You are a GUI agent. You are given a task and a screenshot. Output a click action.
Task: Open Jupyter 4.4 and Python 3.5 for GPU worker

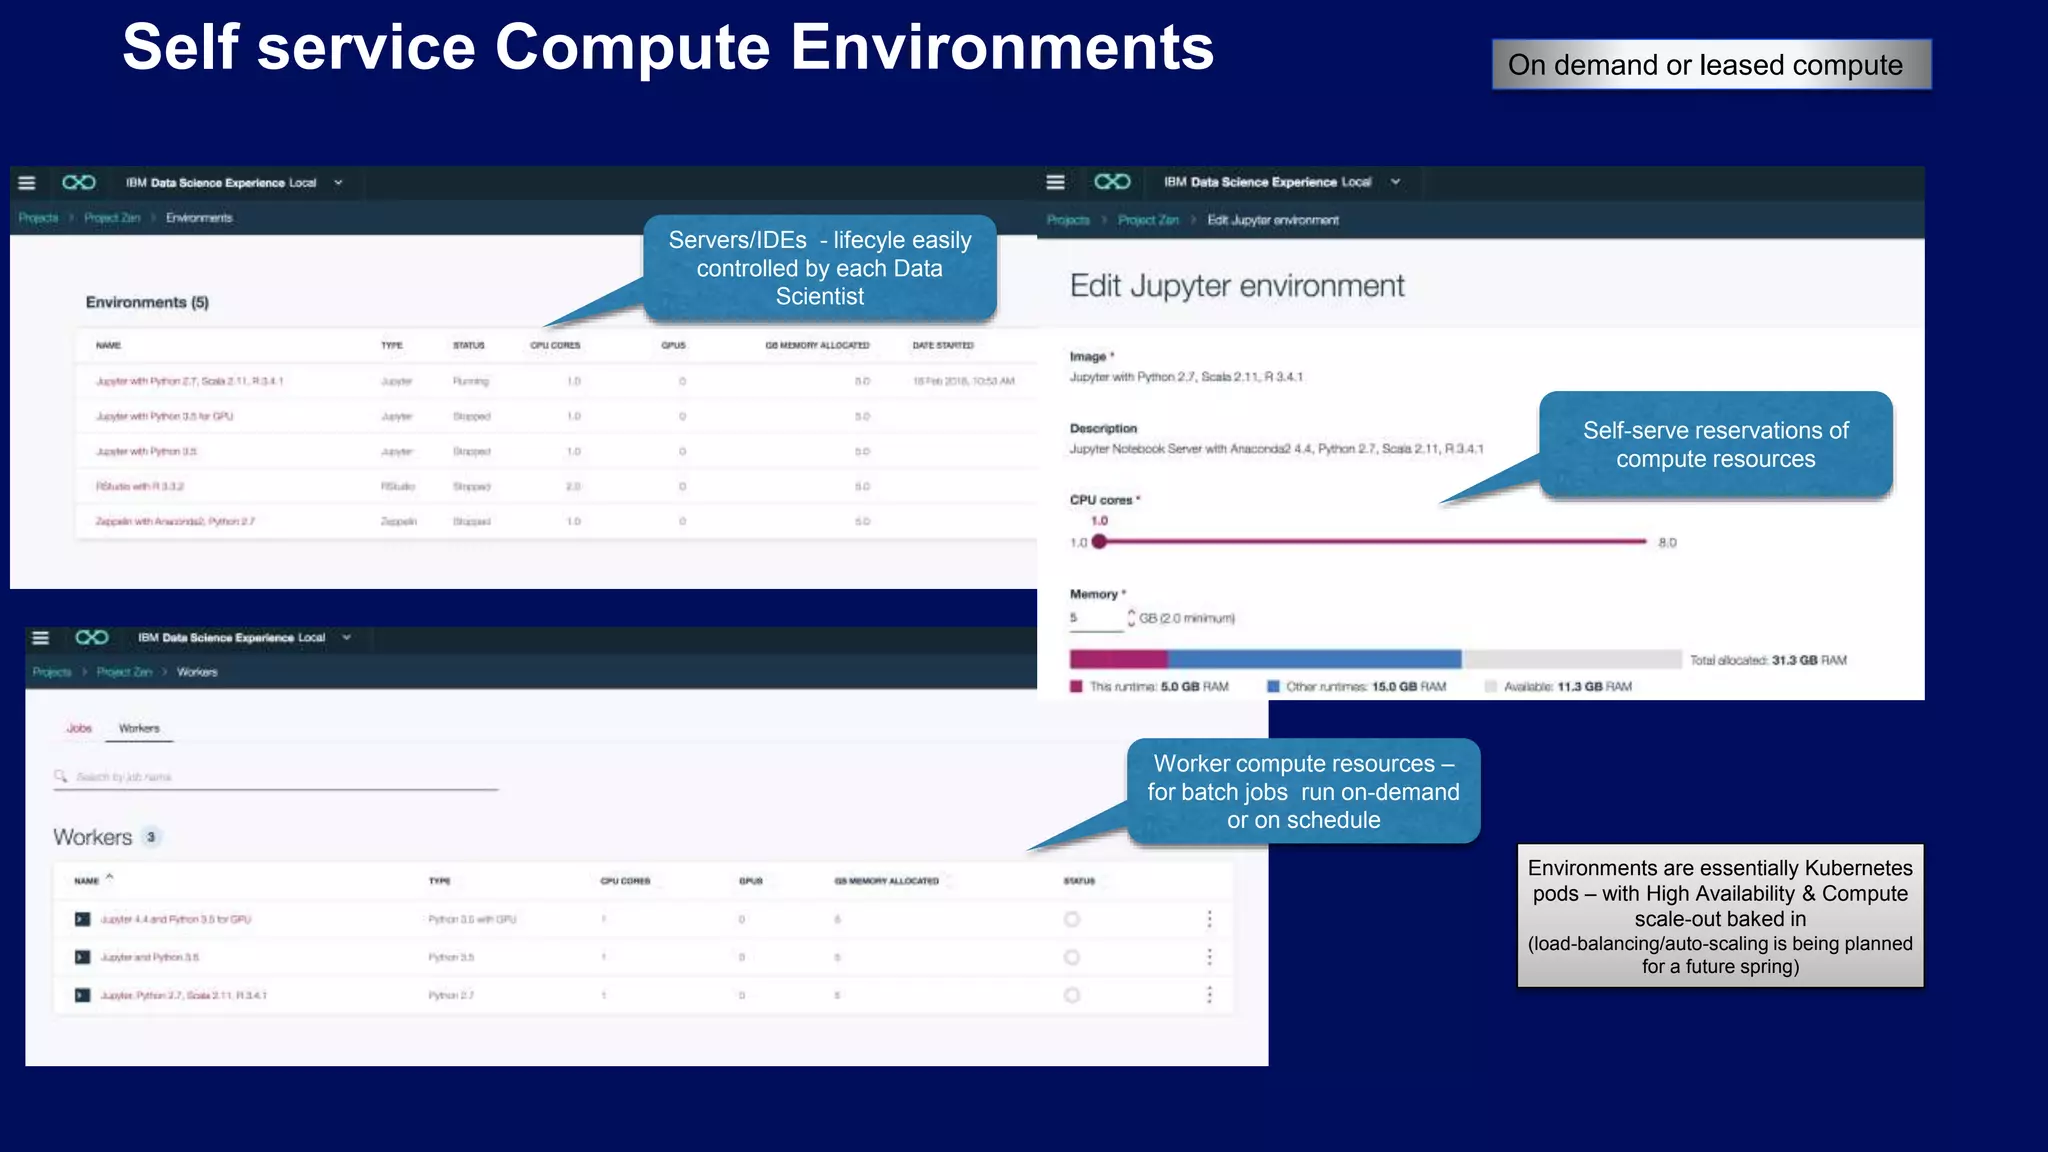pos(175,919)
